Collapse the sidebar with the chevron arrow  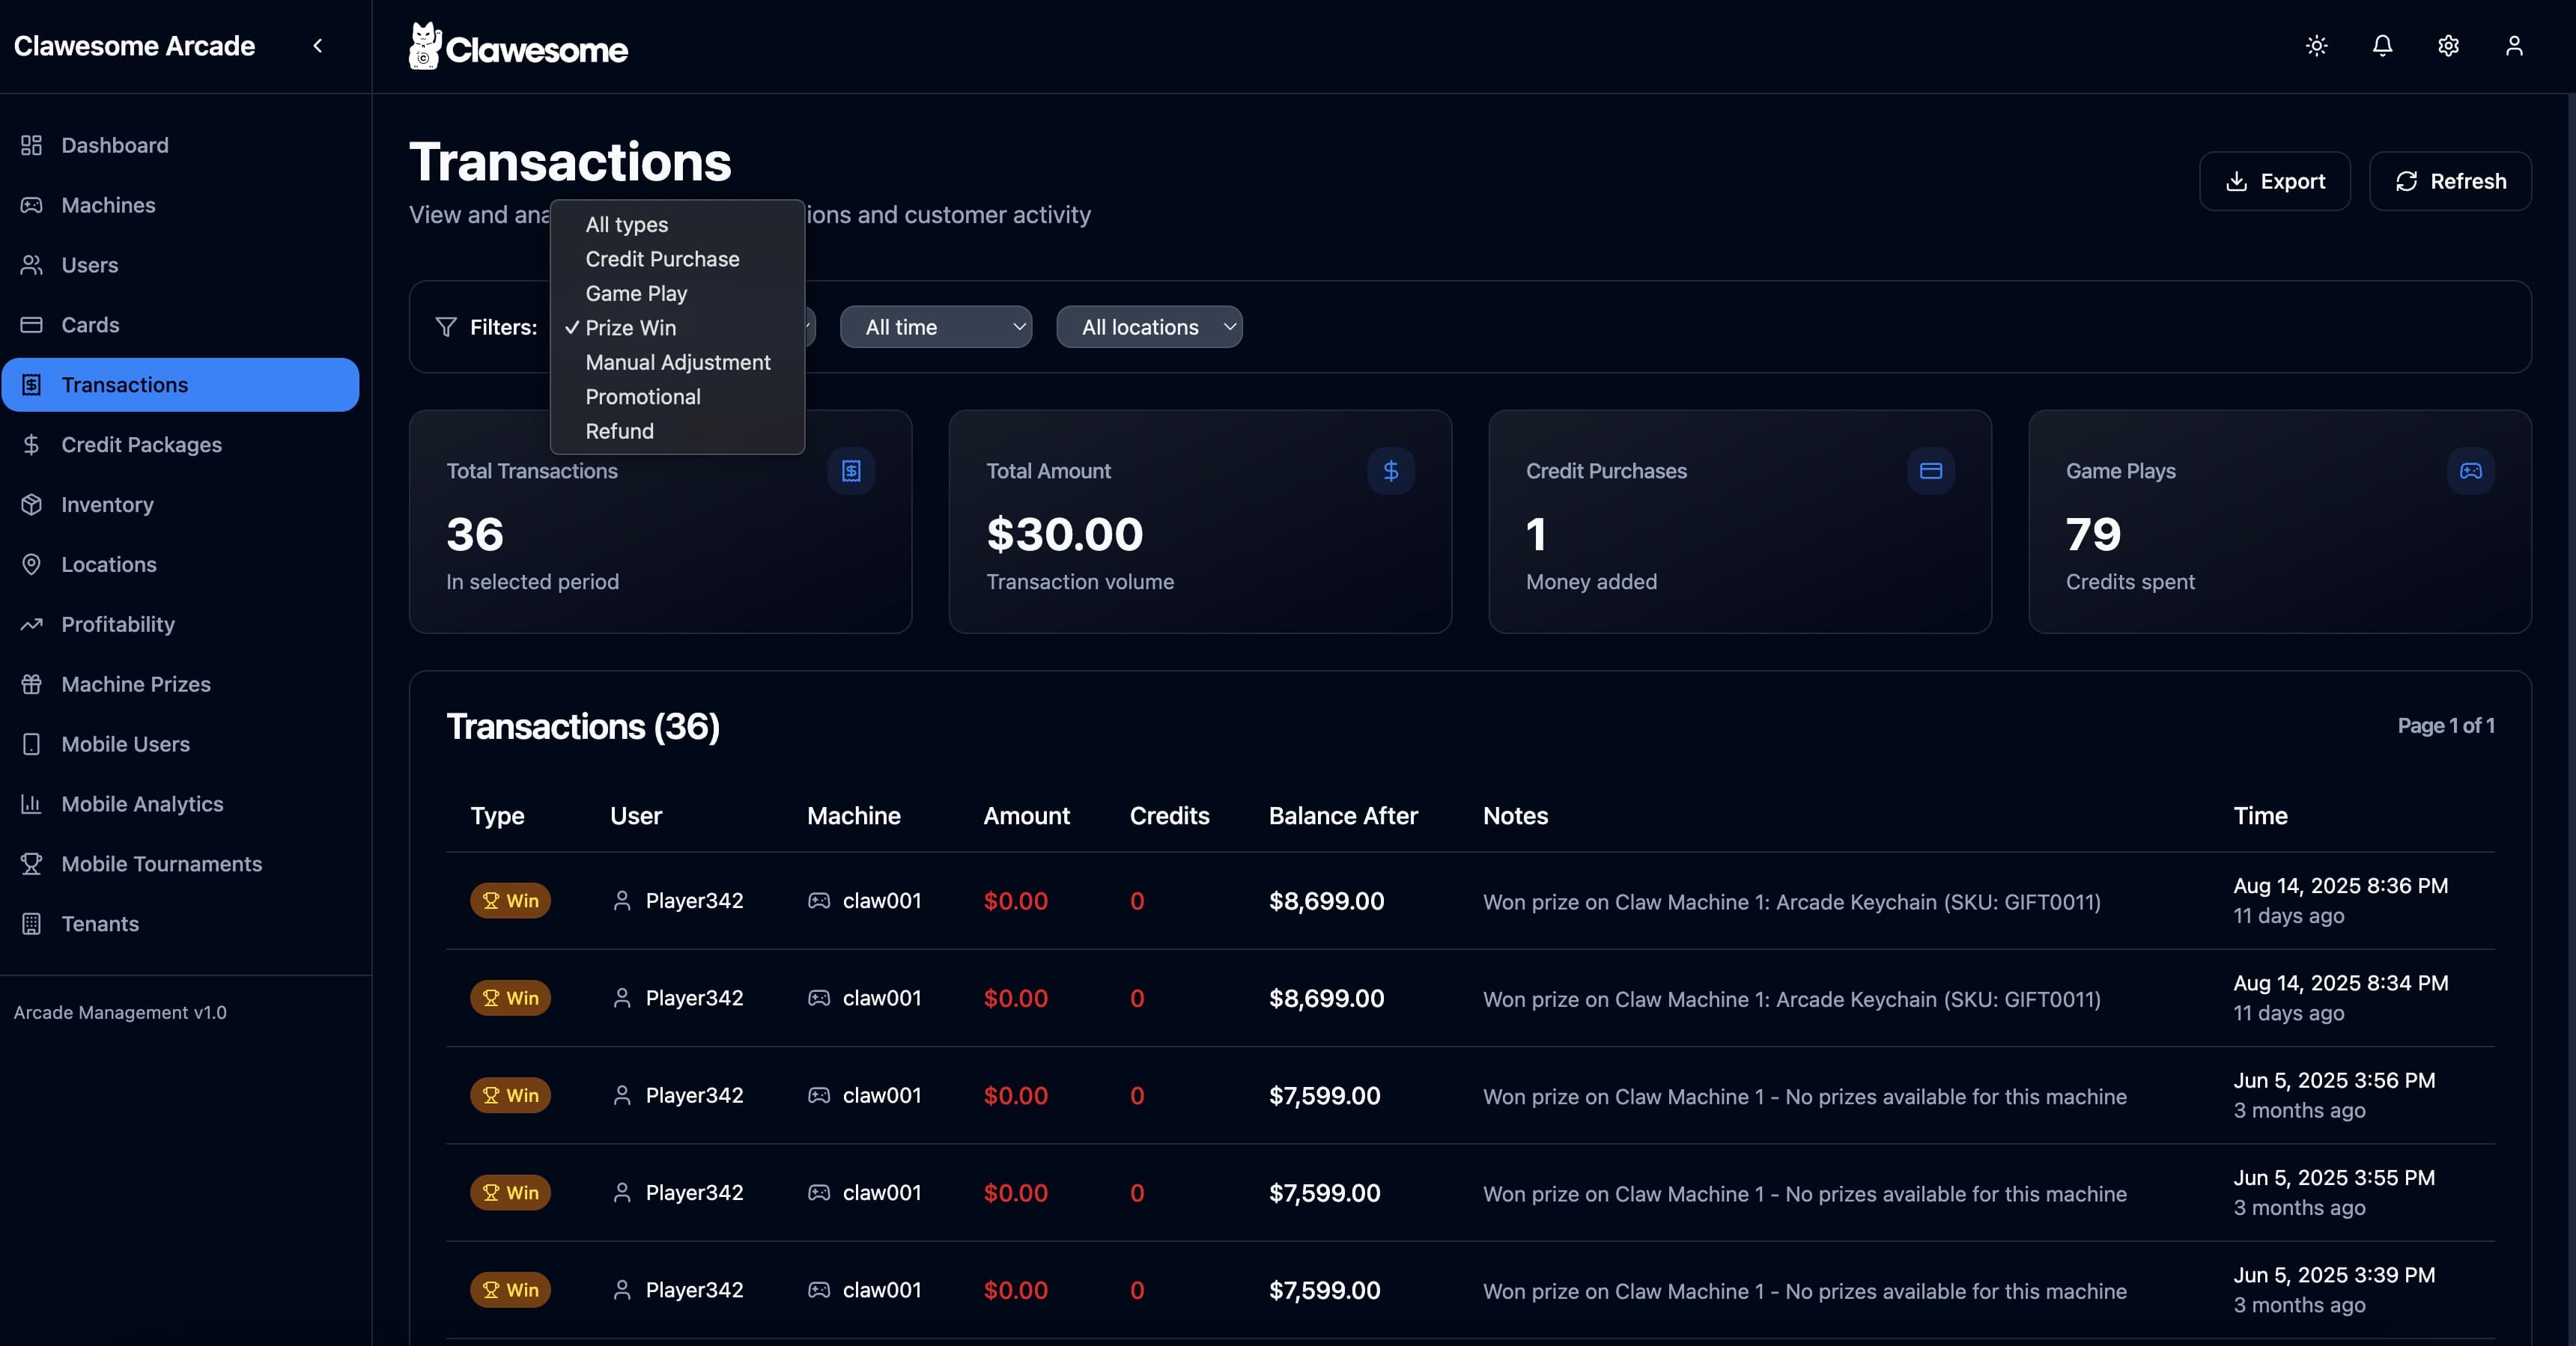(x=318, y=45)
